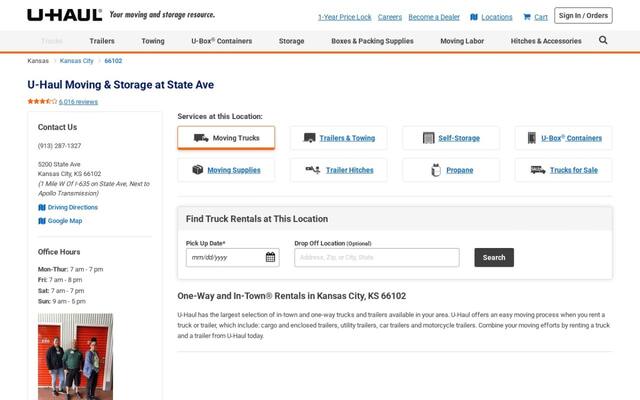This screenshot has width=640, height=400.
Task: View the Cart link
Action: [541, 17]
